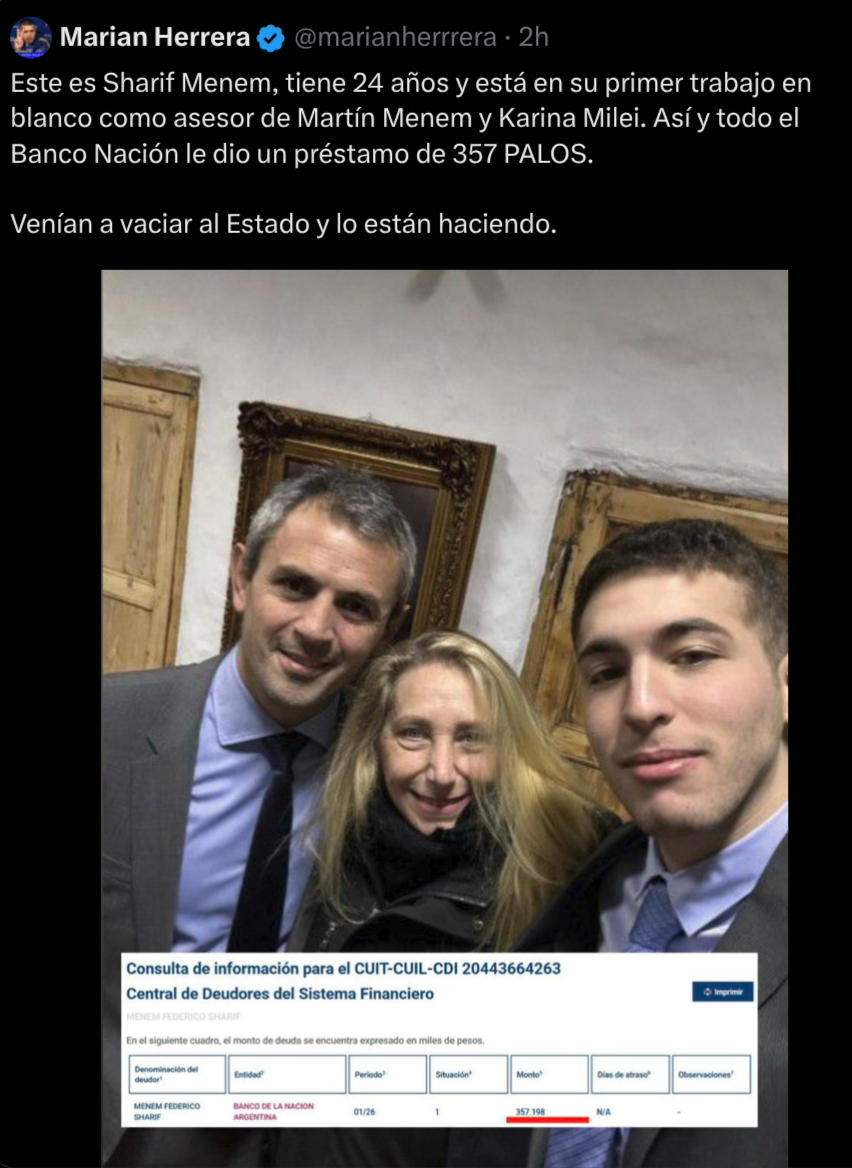Viewport: 852px width, 1168px height.
Task: Click the Entidad column header
Action: [x=287, y=1074]
